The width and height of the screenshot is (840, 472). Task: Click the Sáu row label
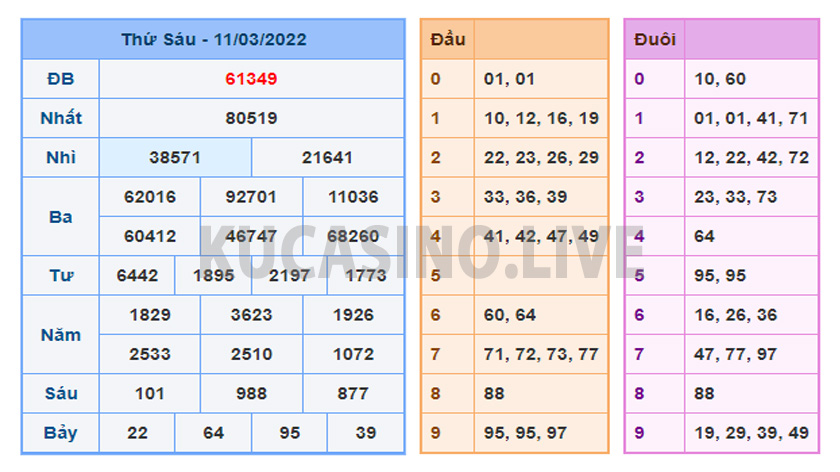[61, 394]
